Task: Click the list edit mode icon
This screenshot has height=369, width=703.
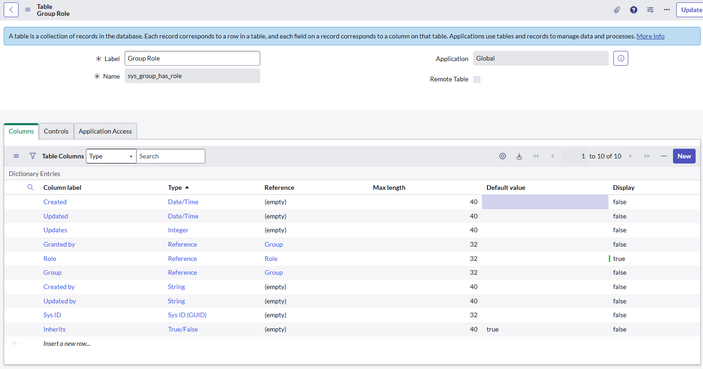Action: tap(519, 156)
